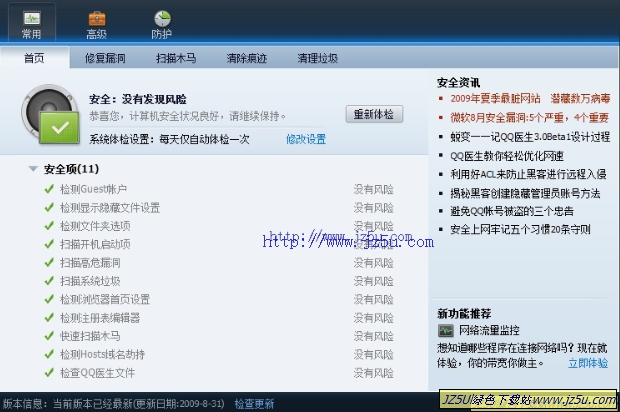Click the checkmark next to 检测Guest帐户

coord(49,189)
